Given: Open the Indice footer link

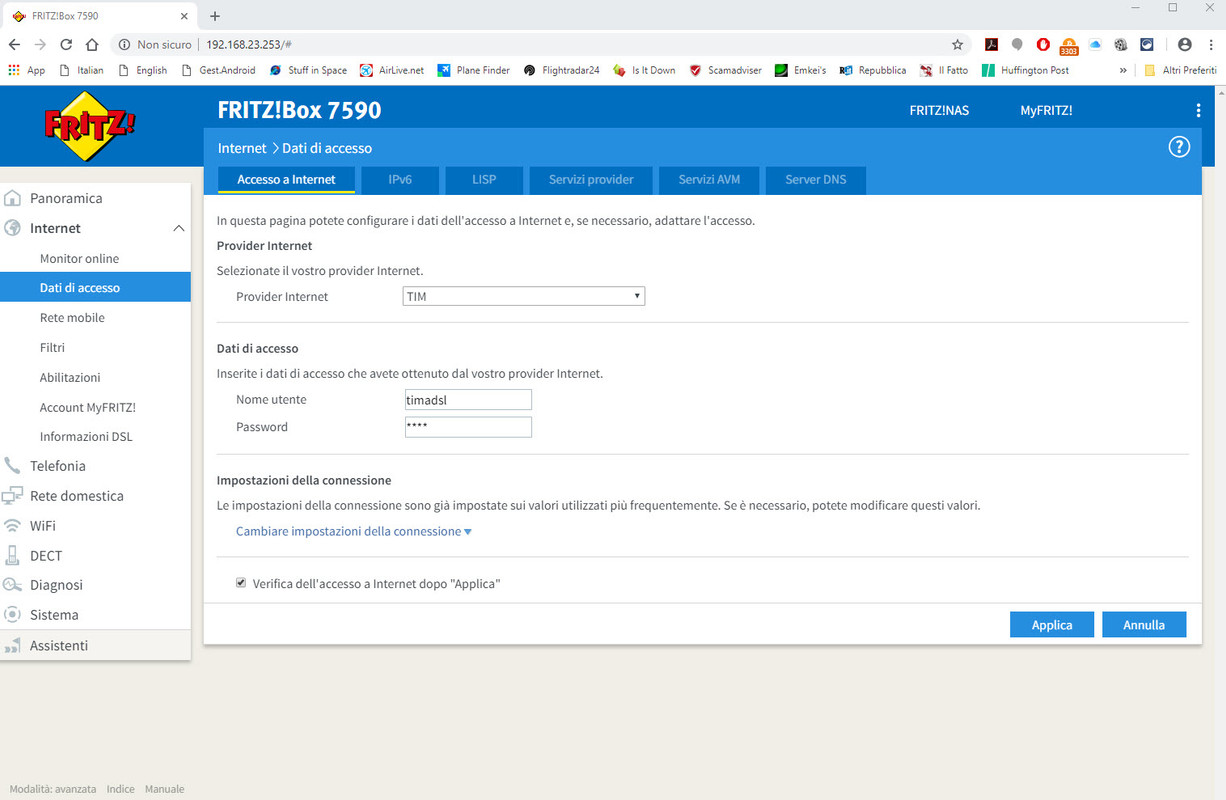Looking at the screenshot, I should tap(120, 789).
